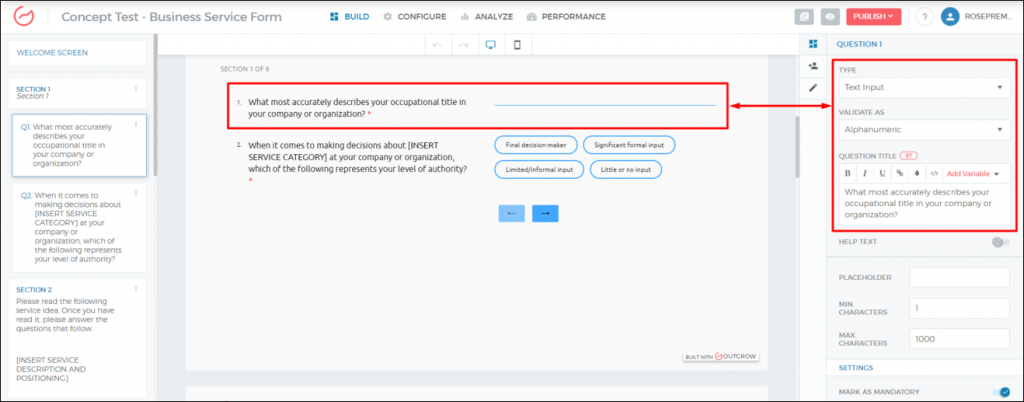Open the Validate As Alphanumeric dropdown
This screenshot has height=402, width=1024.
pos(921,130)
